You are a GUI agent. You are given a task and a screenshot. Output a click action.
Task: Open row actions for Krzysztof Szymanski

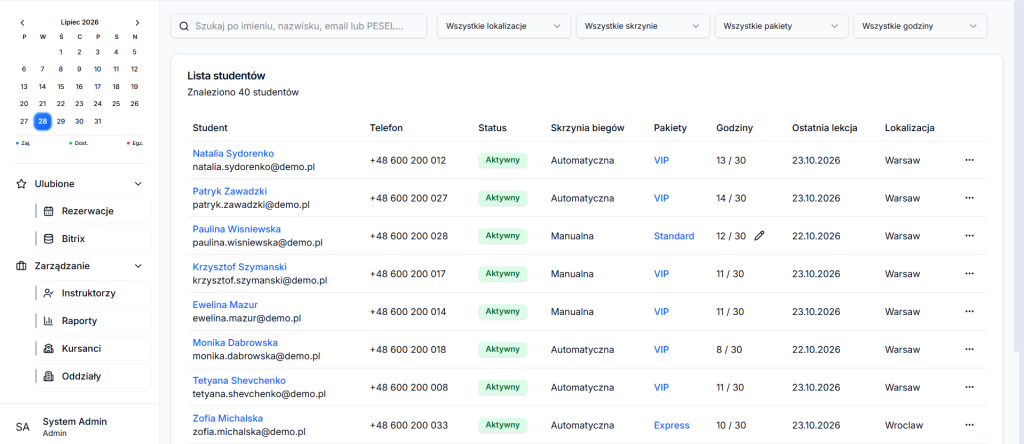pyautogui.click(x=969, y=274)
